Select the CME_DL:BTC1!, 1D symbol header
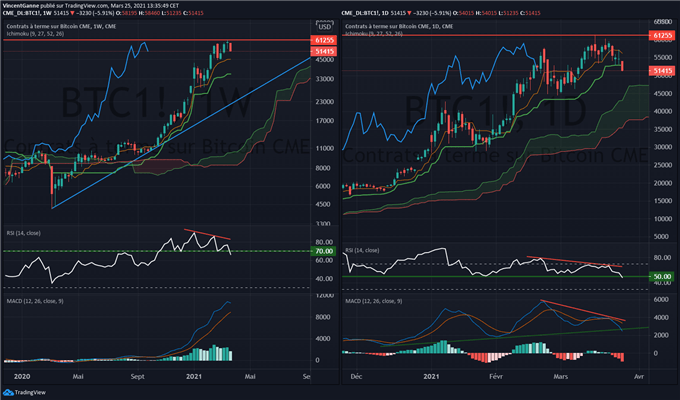Viewport: 680px width, 400px height. click(366, 13)
